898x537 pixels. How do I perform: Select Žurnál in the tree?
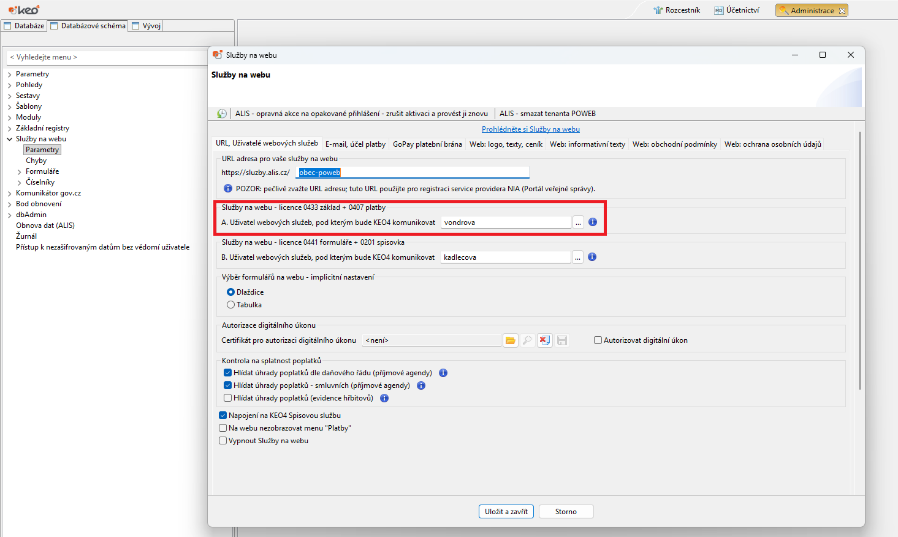click(x=26, y=236)
